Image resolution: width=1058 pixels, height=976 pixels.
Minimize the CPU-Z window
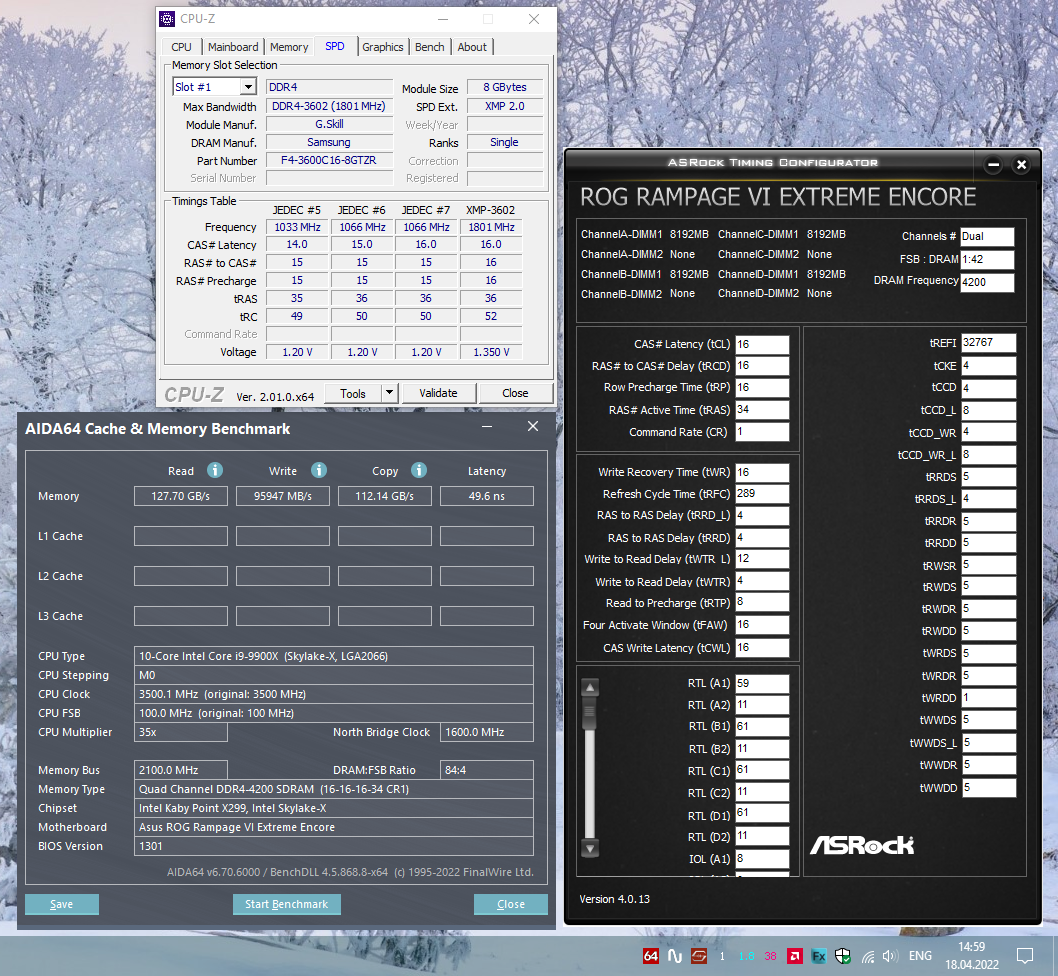click(443, 19)
